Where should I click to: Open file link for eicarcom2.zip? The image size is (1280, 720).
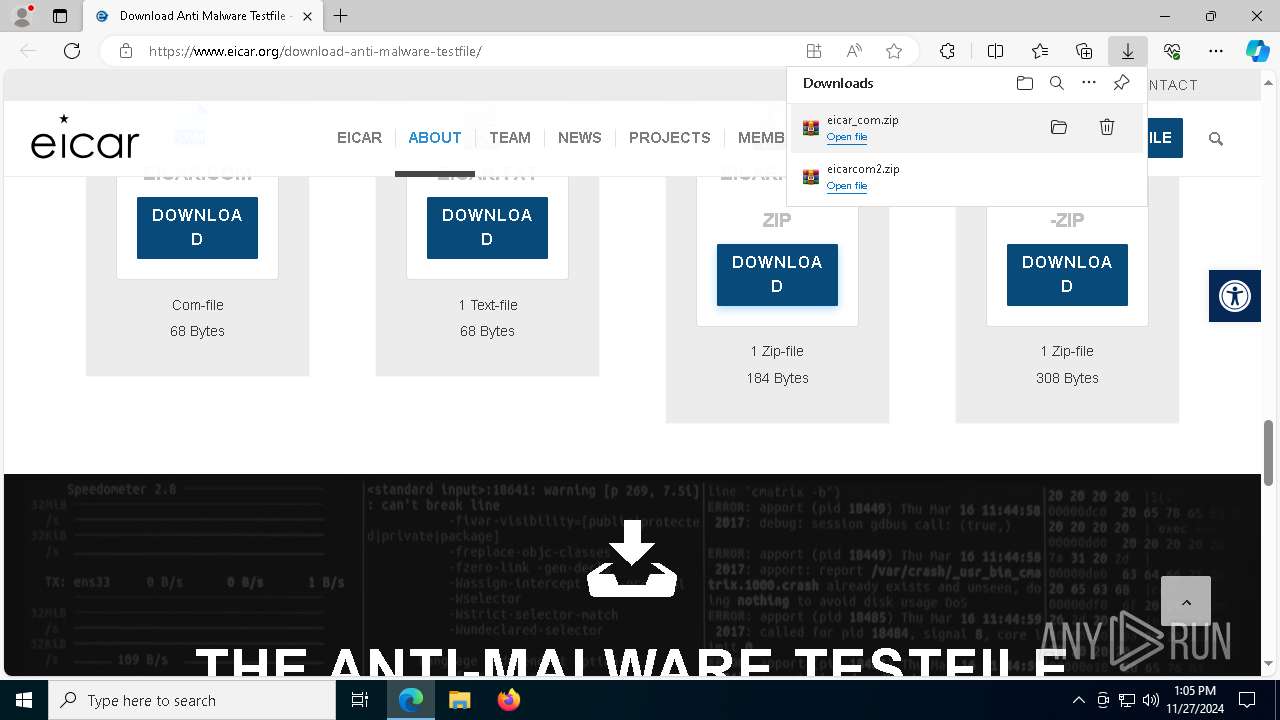pyautogui.click(x=847, y=186)
